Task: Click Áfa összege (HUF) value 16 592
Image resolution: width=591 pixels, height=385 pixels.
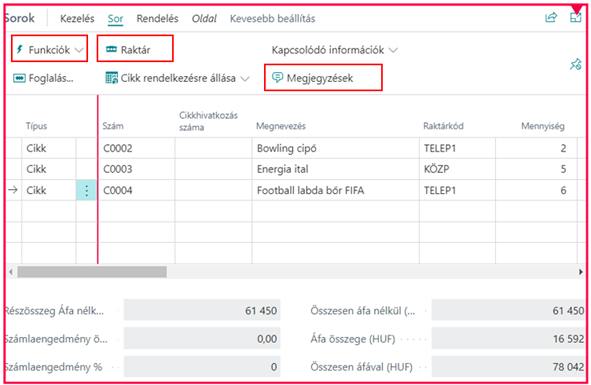Action: (x=508, y=339)
